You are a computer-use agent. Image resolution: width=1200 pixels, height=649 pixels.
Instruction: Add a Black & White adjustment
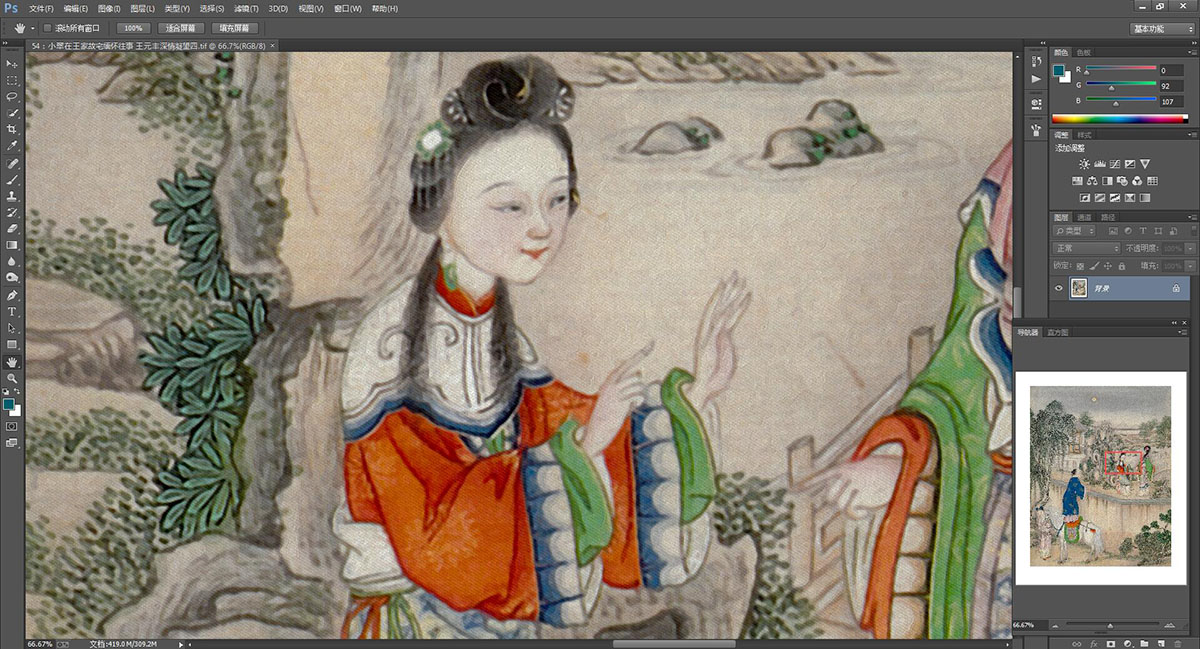pyautogui.click(x=1108, y=181)
